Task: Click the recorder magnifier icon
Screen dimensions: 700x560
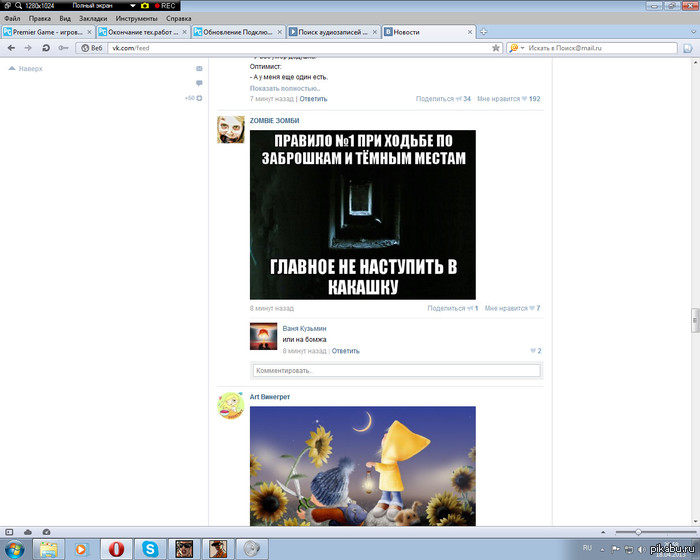Action: [x=18, y=6]
